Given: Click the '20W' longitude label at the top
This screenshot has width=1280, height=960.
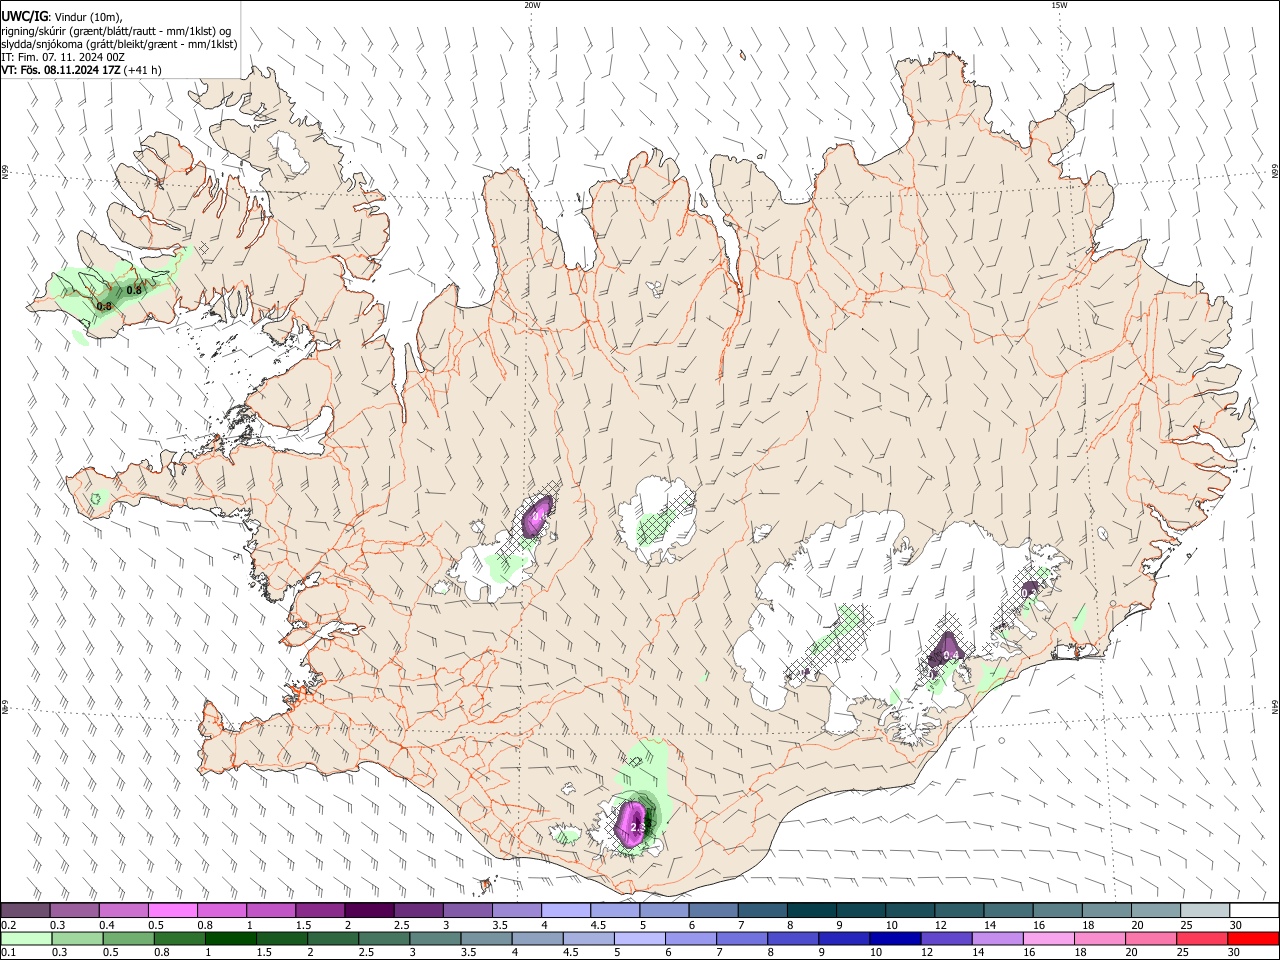Looking at the screenshot, I should click(x=532, y=5).
